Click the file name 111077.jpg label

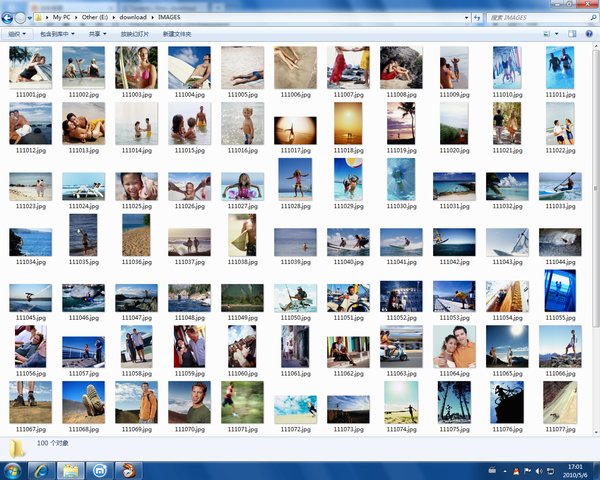click(x=560, y=429)
